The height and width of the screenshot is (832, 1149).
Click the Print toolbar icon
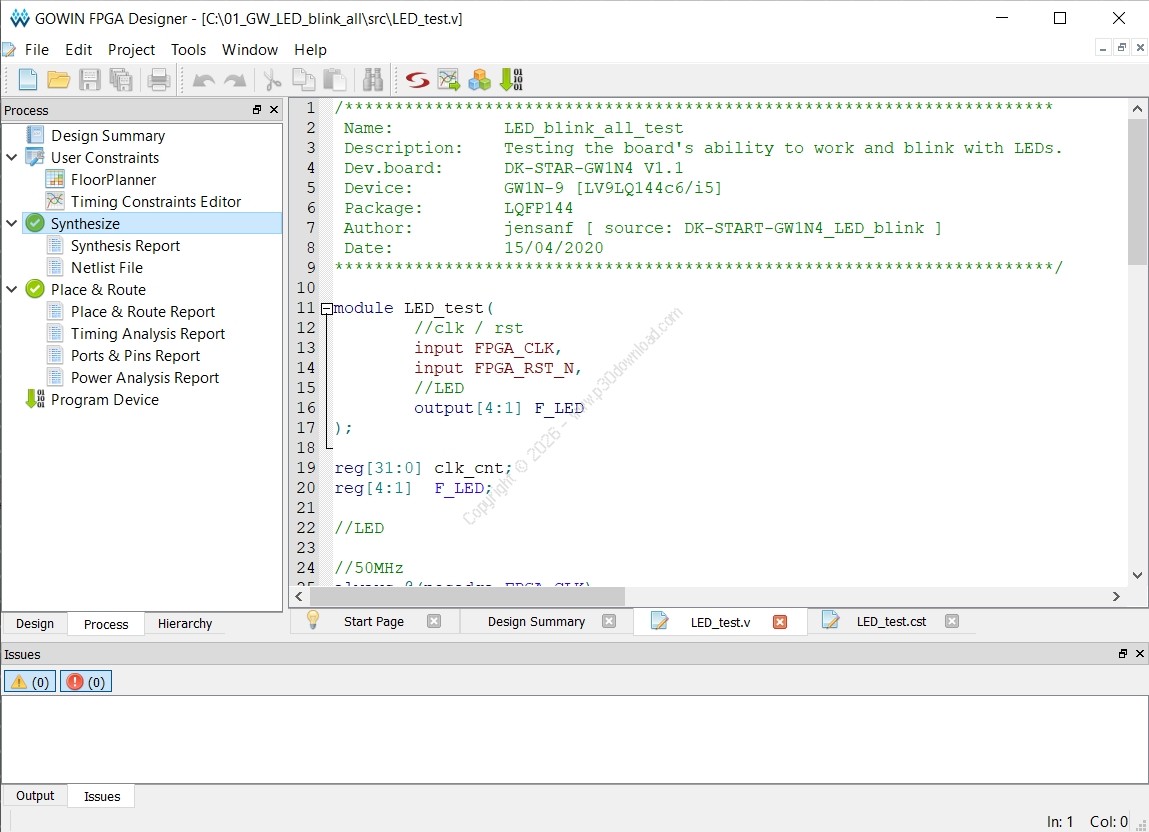(x=158, y=79)
